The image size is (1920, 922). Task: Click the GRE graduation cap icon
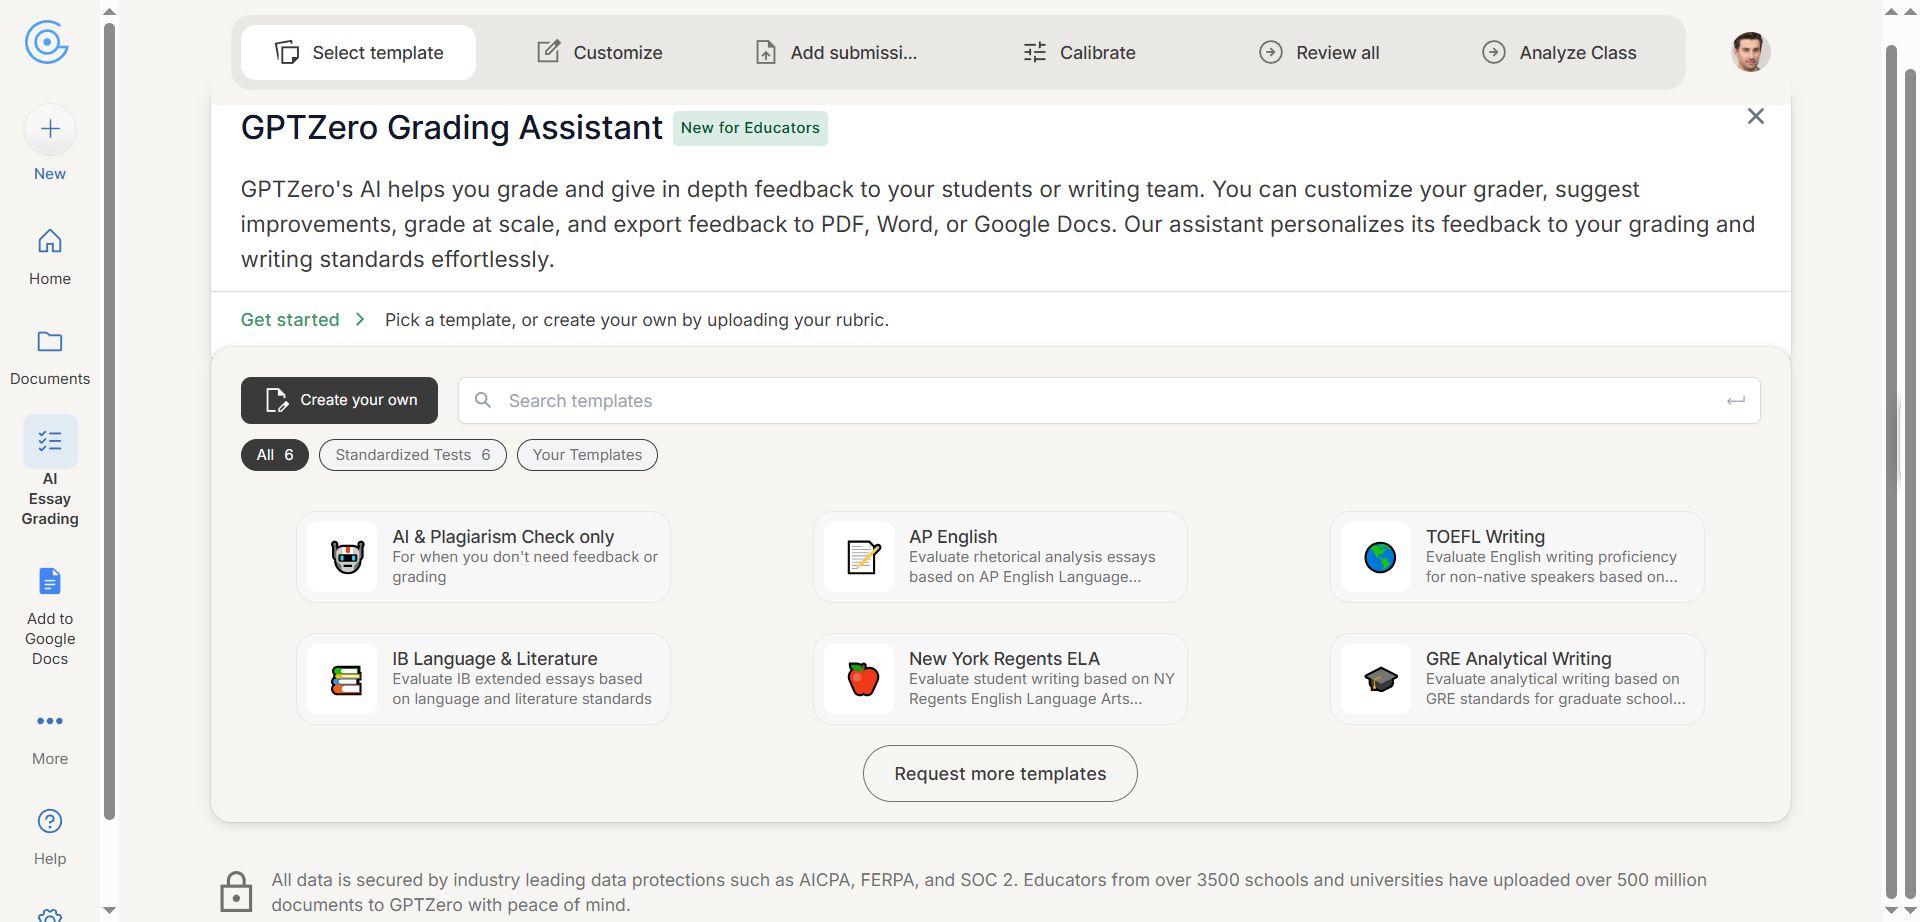click(x=1380, y=680)
